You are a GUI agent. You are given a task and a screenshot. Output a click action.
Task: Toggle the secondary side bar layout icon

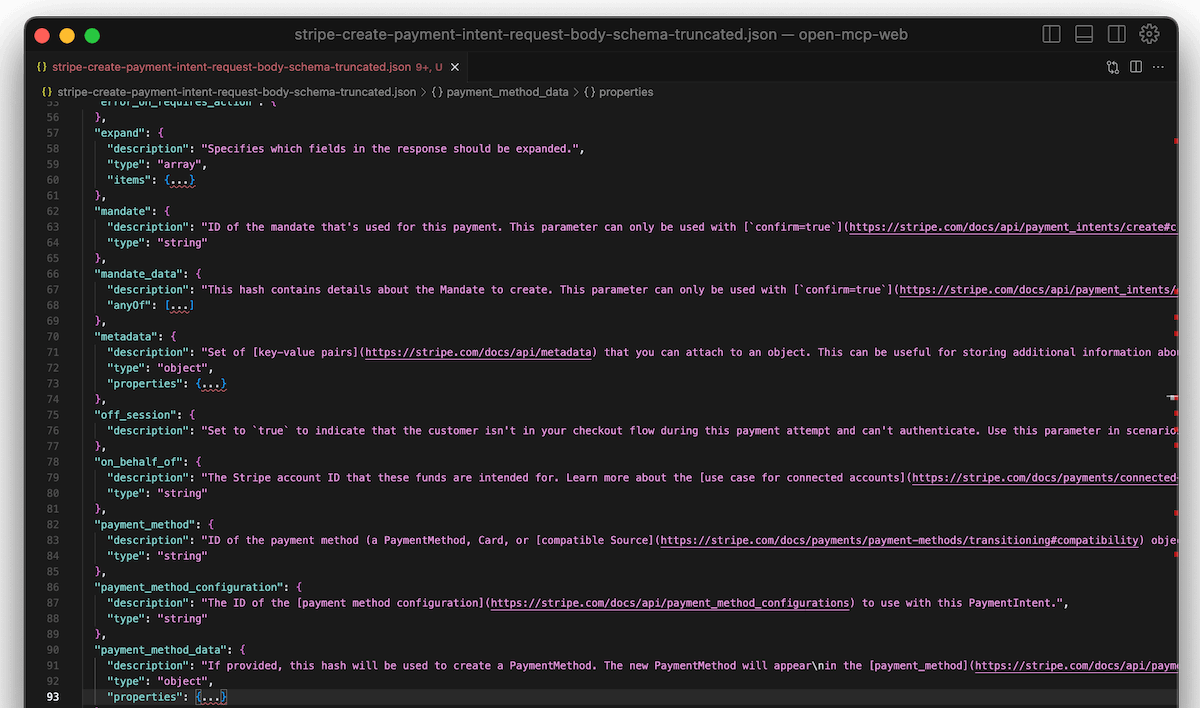pos(1117,34)
